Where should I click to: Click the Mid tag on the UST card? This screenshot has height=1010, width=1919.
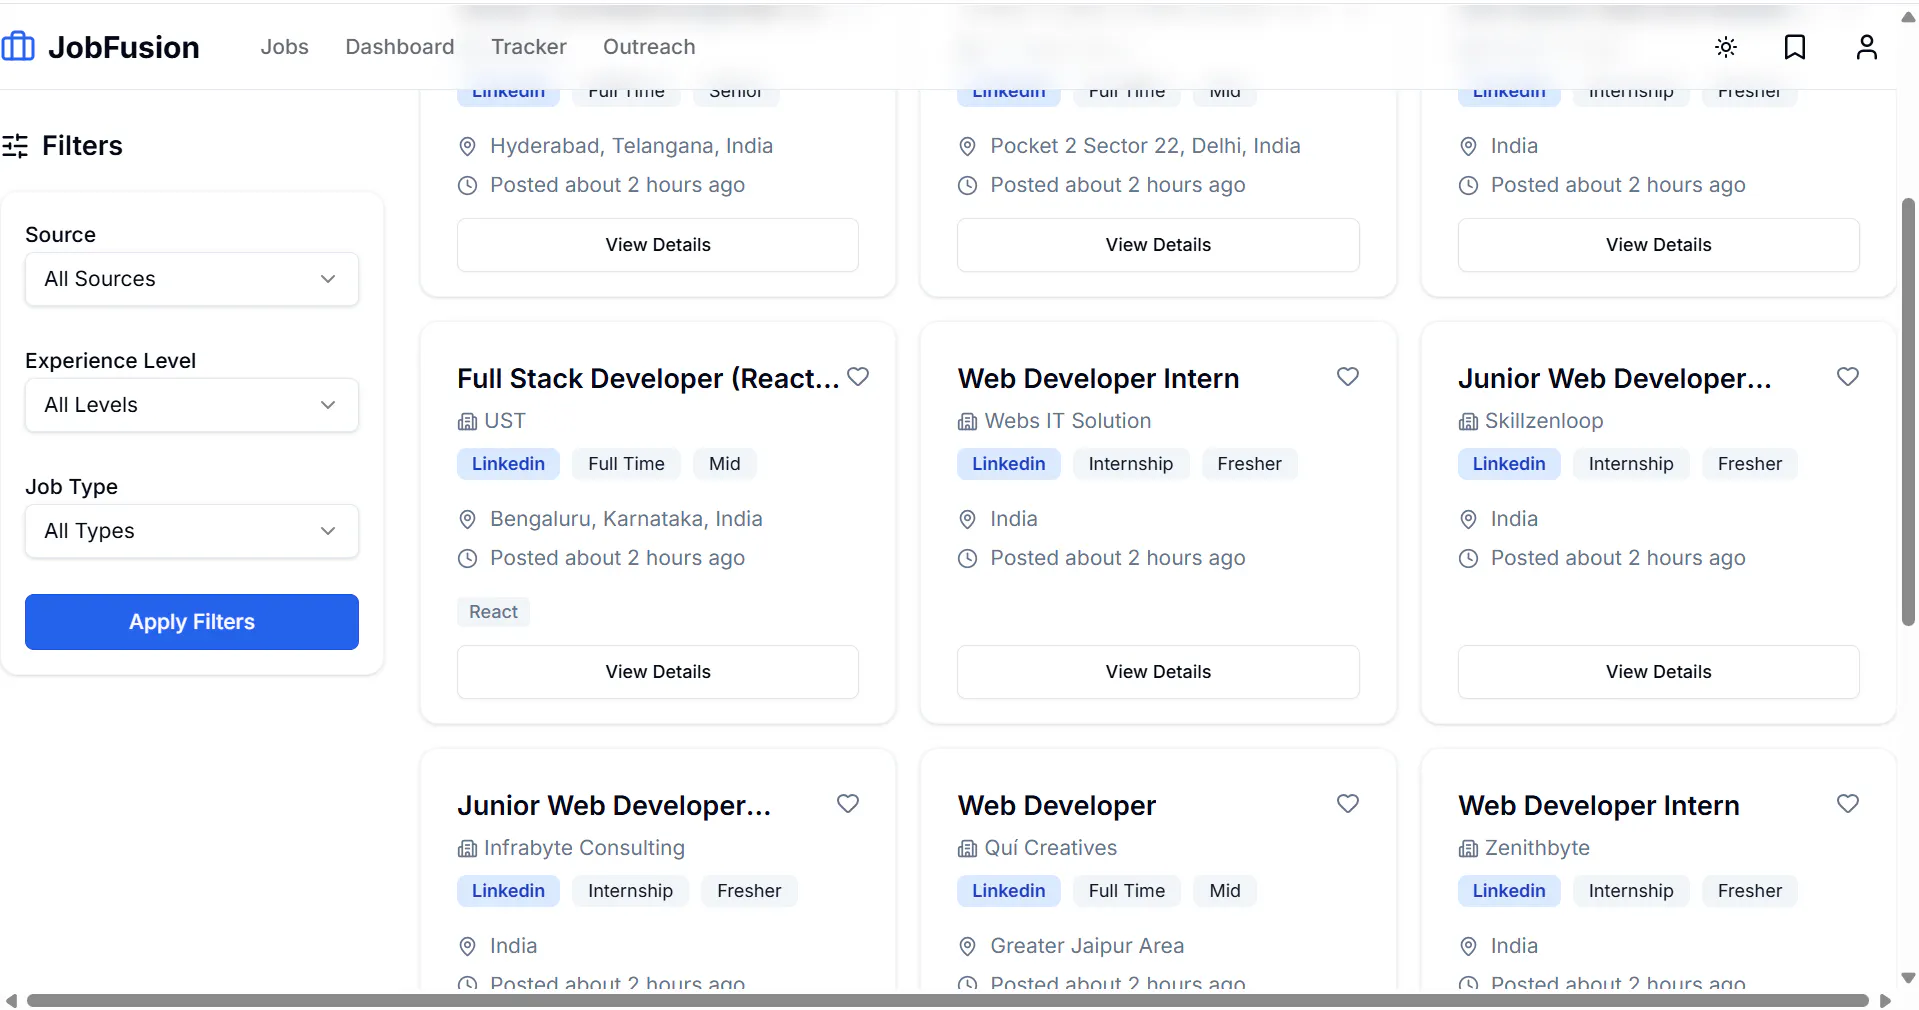(725, 464)
